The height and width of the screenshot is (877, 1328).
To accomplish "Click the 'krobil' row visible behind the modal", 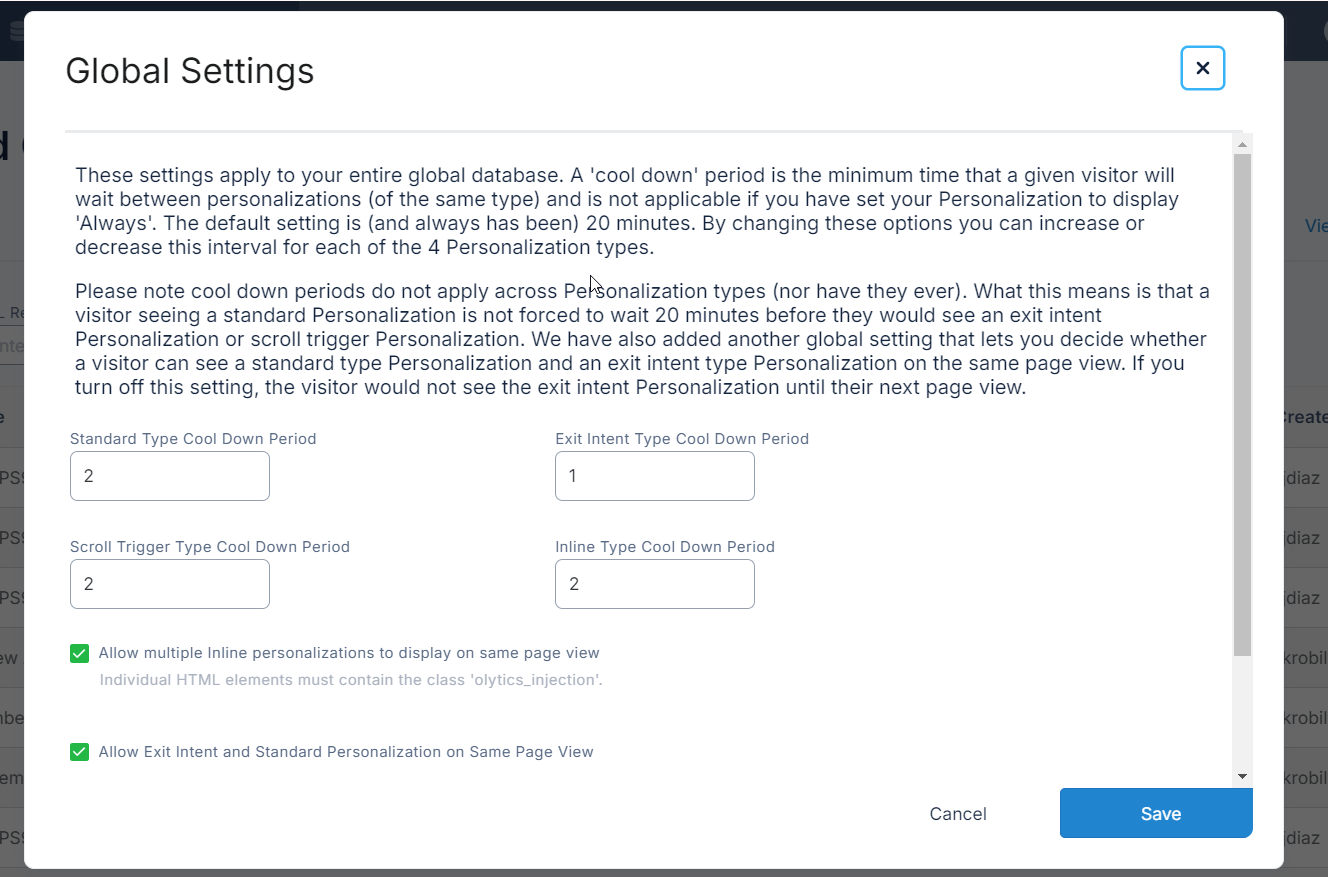I will [x=1310, y=657].
